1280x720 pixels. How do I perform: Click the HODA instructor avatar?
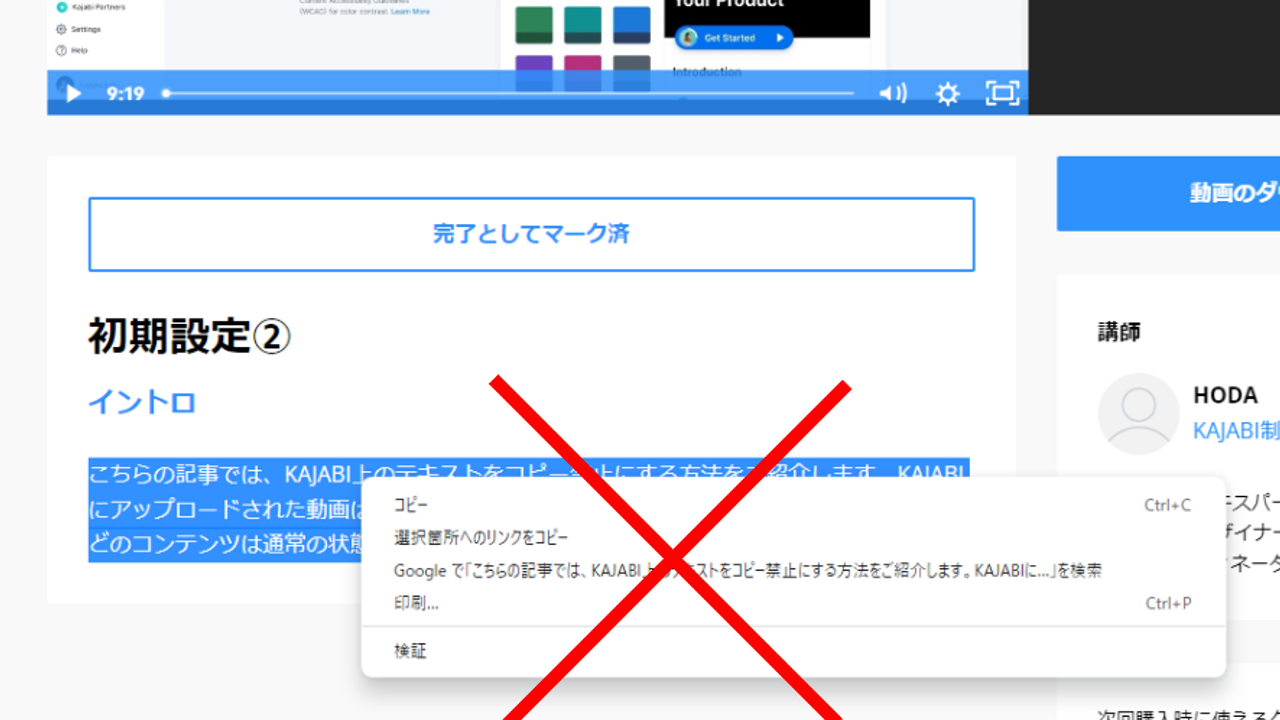click(x=1138, y=414)
